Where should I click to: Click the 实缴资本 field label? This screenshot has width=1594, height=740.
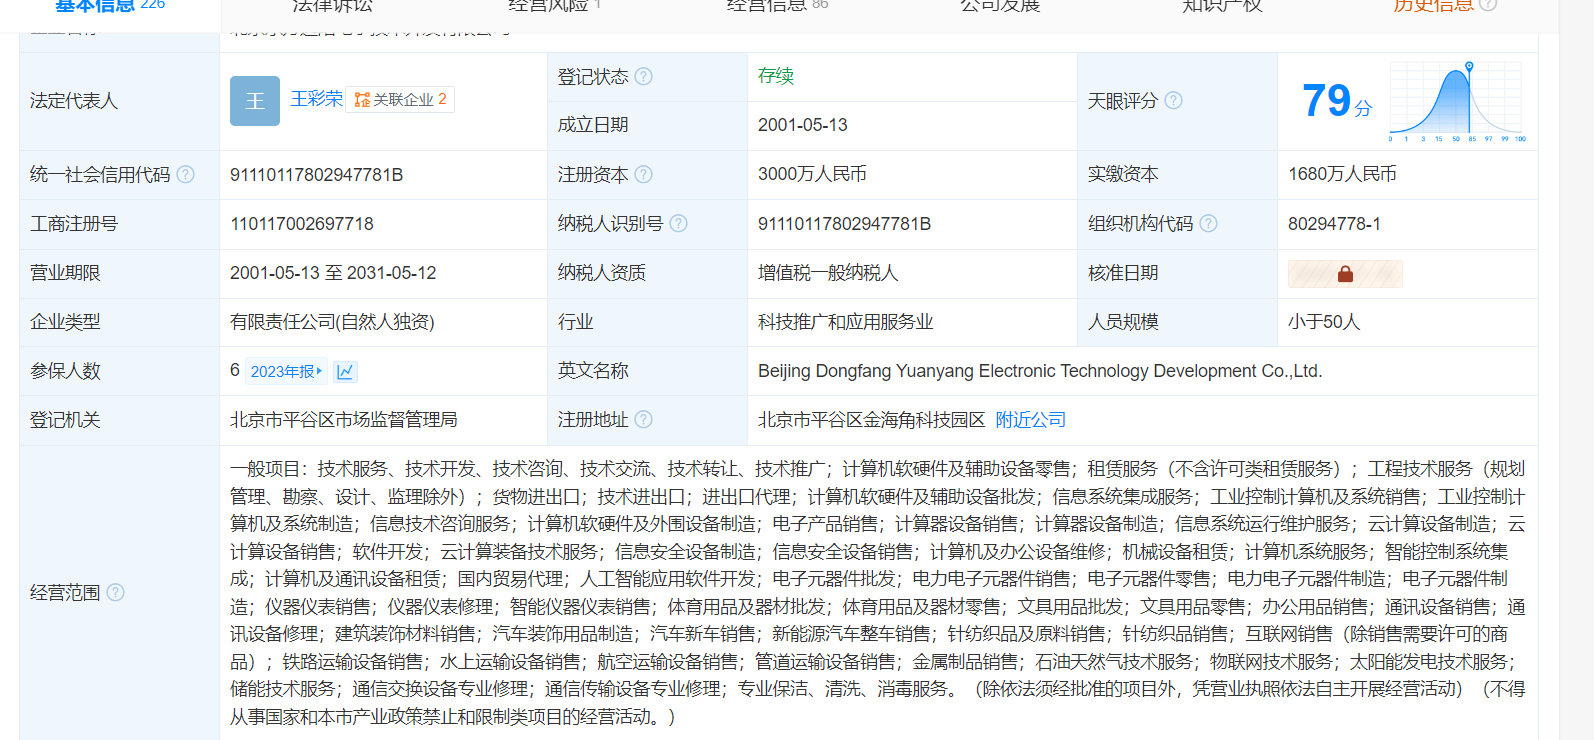point(1123,174)
